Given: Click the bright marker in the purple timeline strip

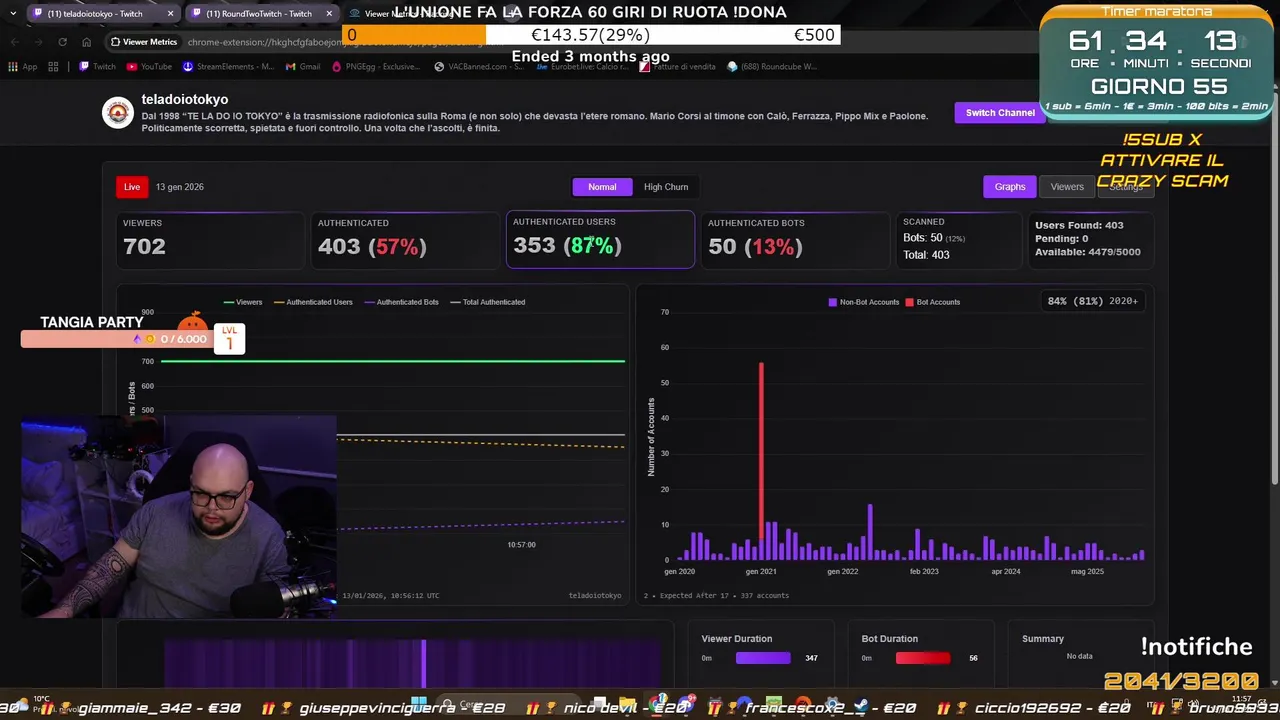Looking at the screenshot, I should [x=424, y=663].
